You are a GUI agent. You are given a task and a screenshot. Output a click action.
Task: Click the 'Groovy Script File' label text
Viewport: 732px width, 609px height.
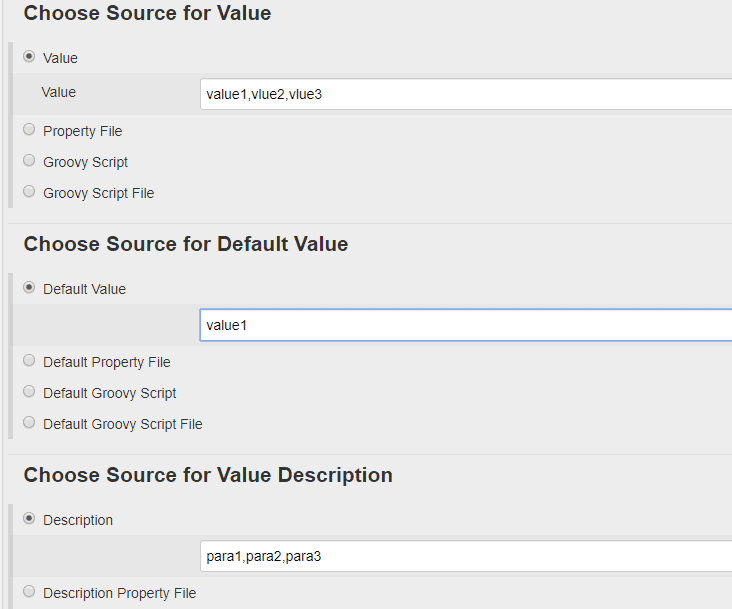(98, 193)
